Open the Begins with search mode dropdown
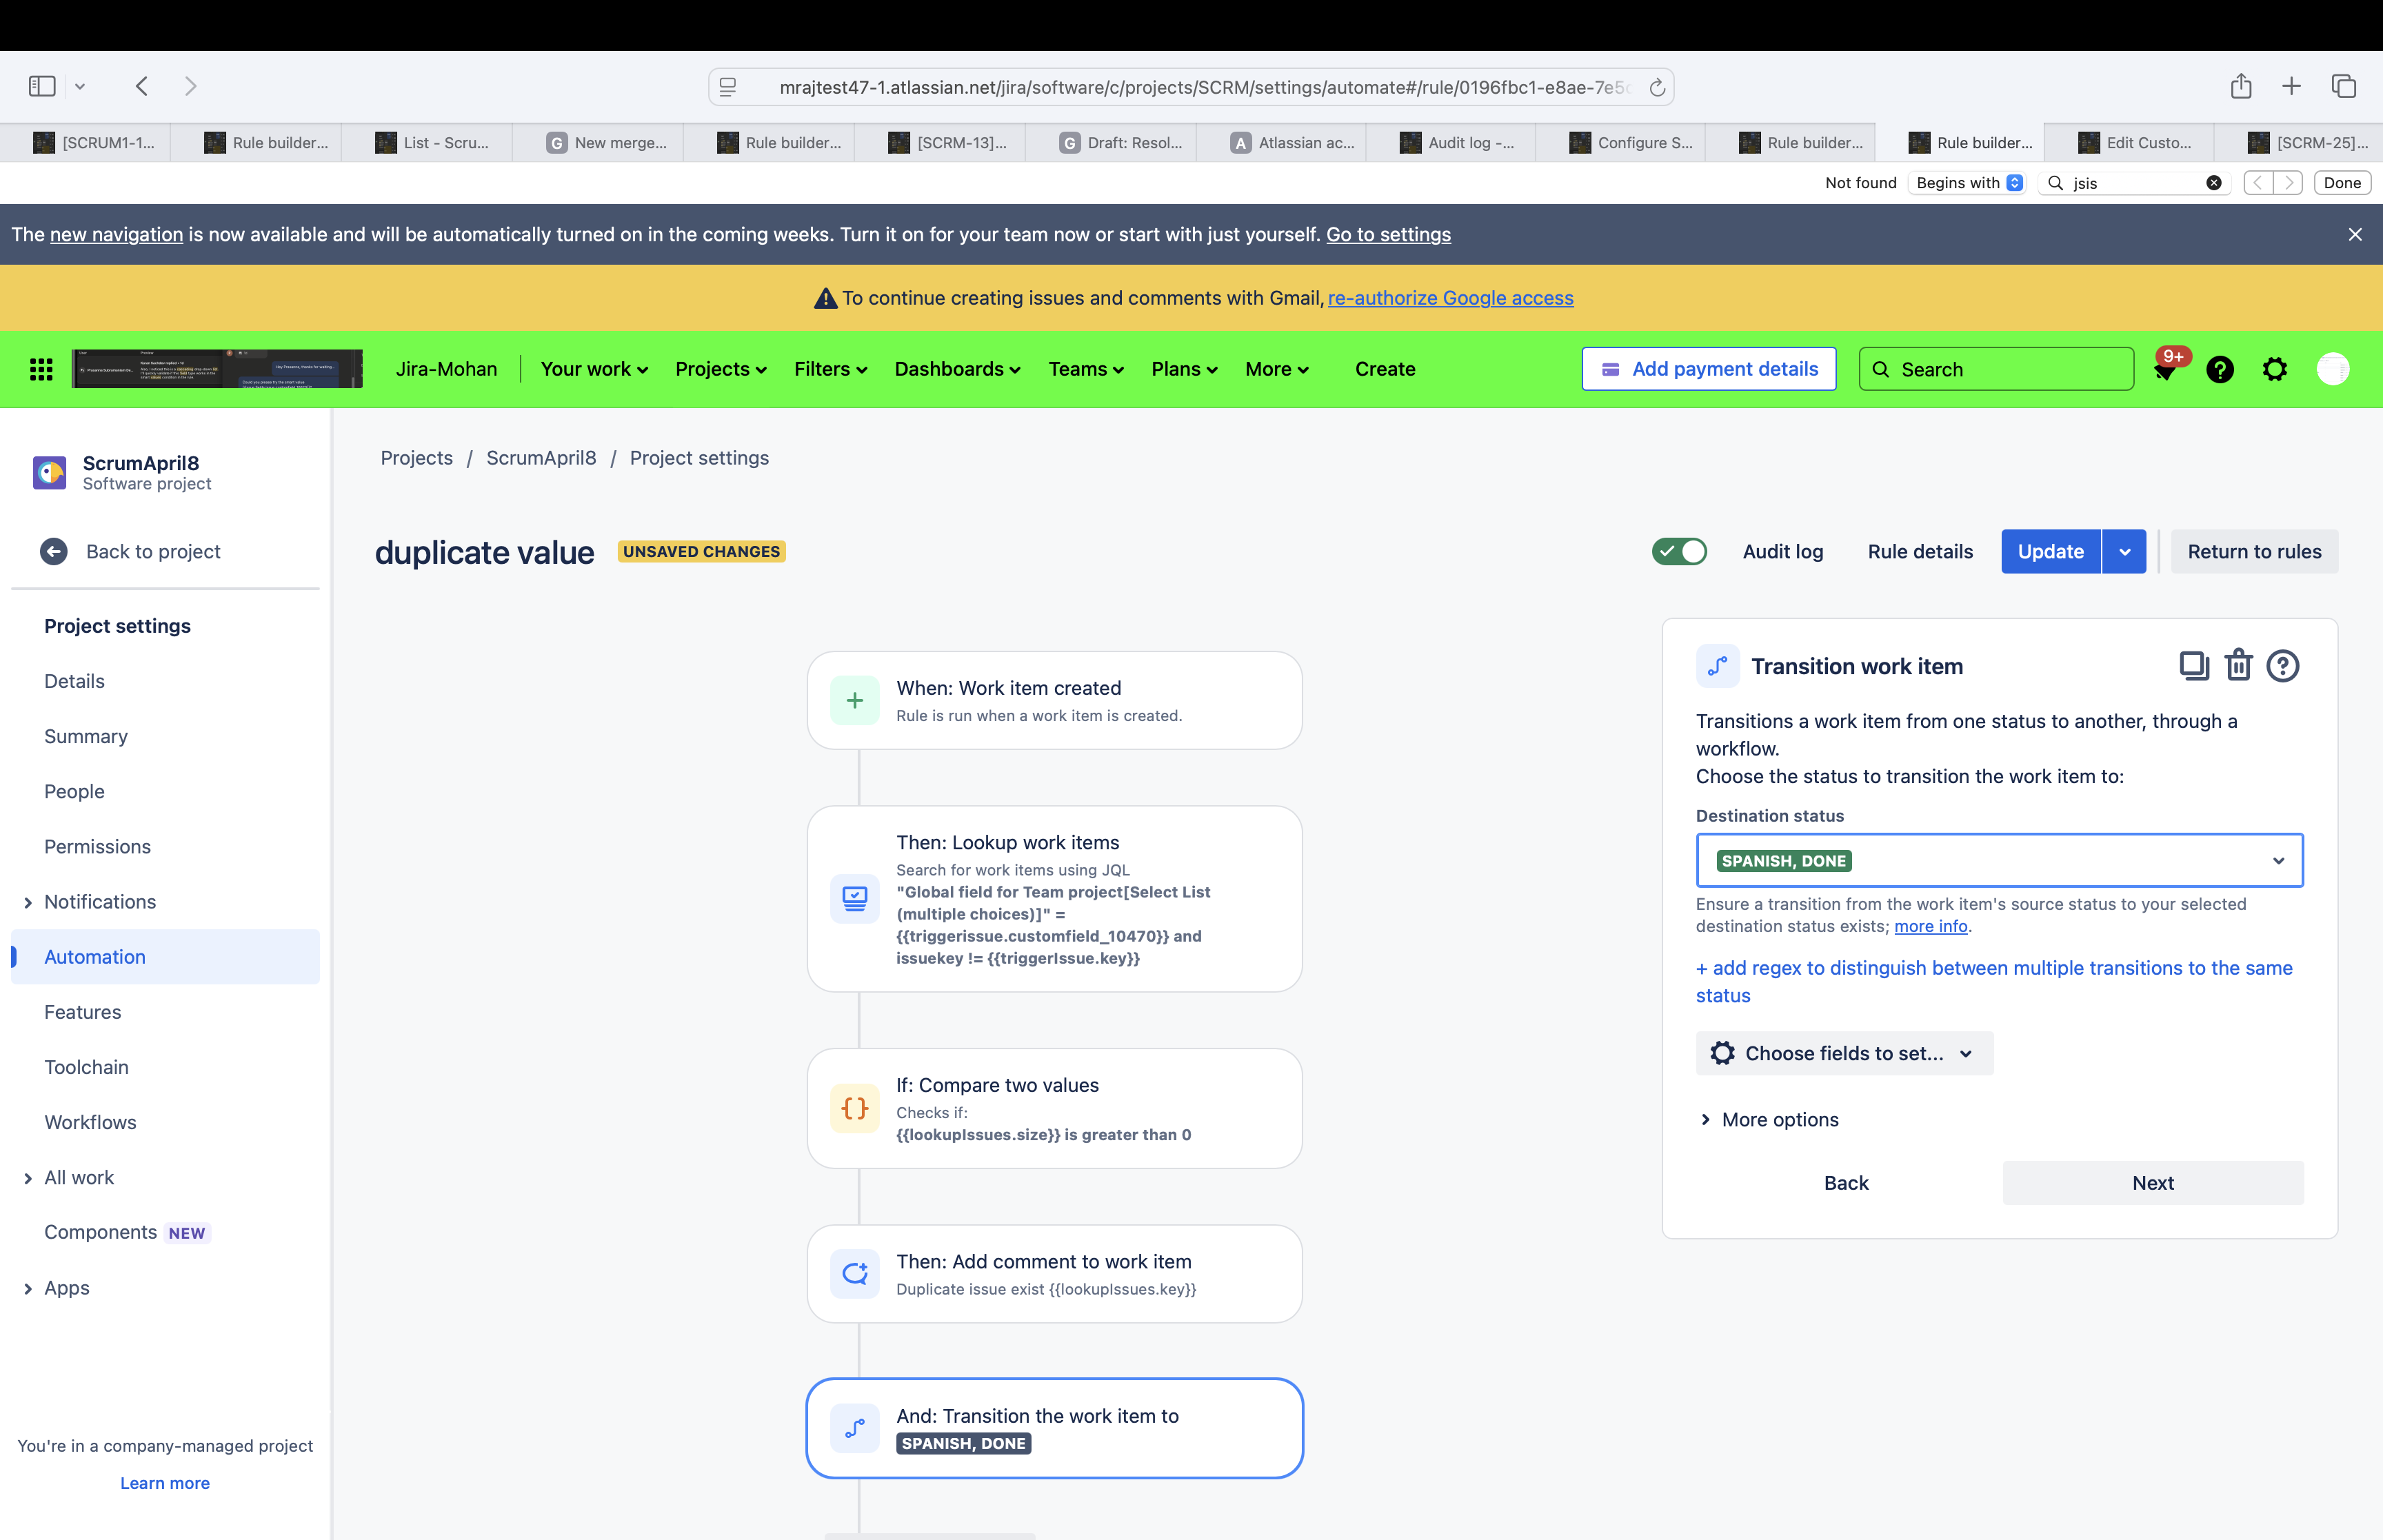The height and width of the screenshot is (1540, 2383). pos(1968,183)
